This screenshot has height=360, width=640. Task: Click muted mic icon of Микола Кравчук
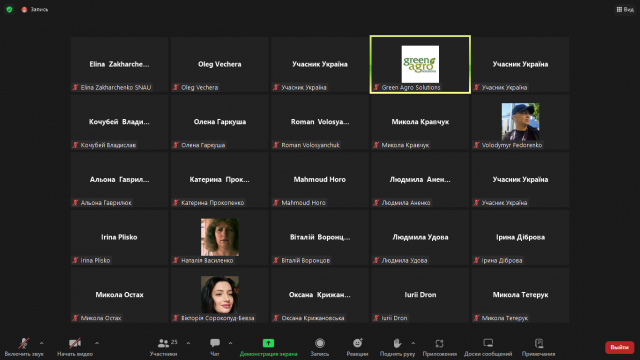pyautogui.click(x=376, y=145)
